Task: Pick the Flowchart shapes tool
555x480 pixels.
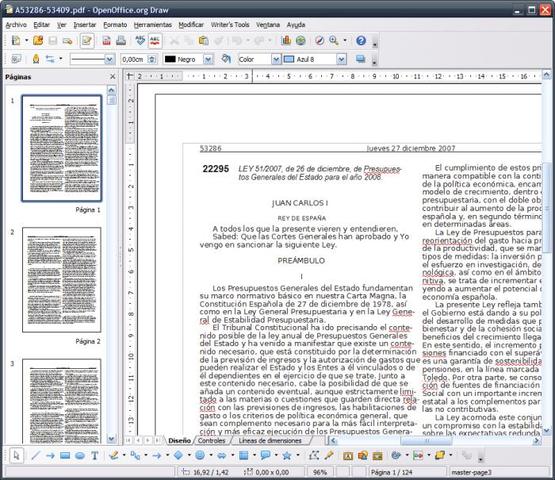Action: coord(243,456)
